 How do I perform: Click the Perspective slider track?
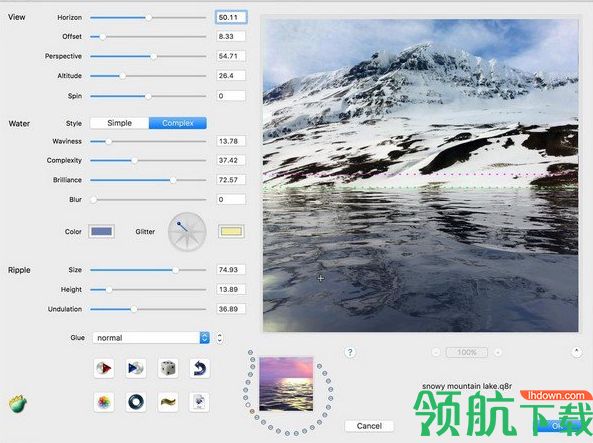pos(148,56)
